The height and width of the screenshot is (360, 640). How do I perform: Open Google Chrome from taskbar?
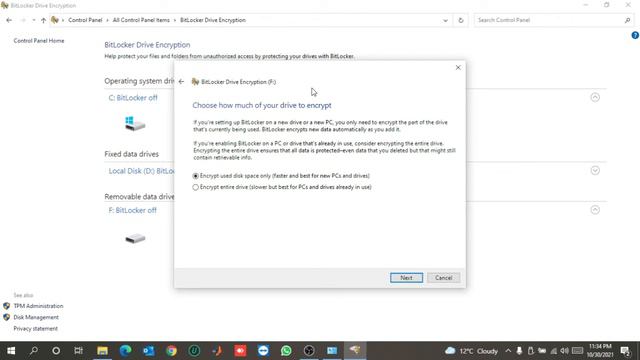point(171,351)
